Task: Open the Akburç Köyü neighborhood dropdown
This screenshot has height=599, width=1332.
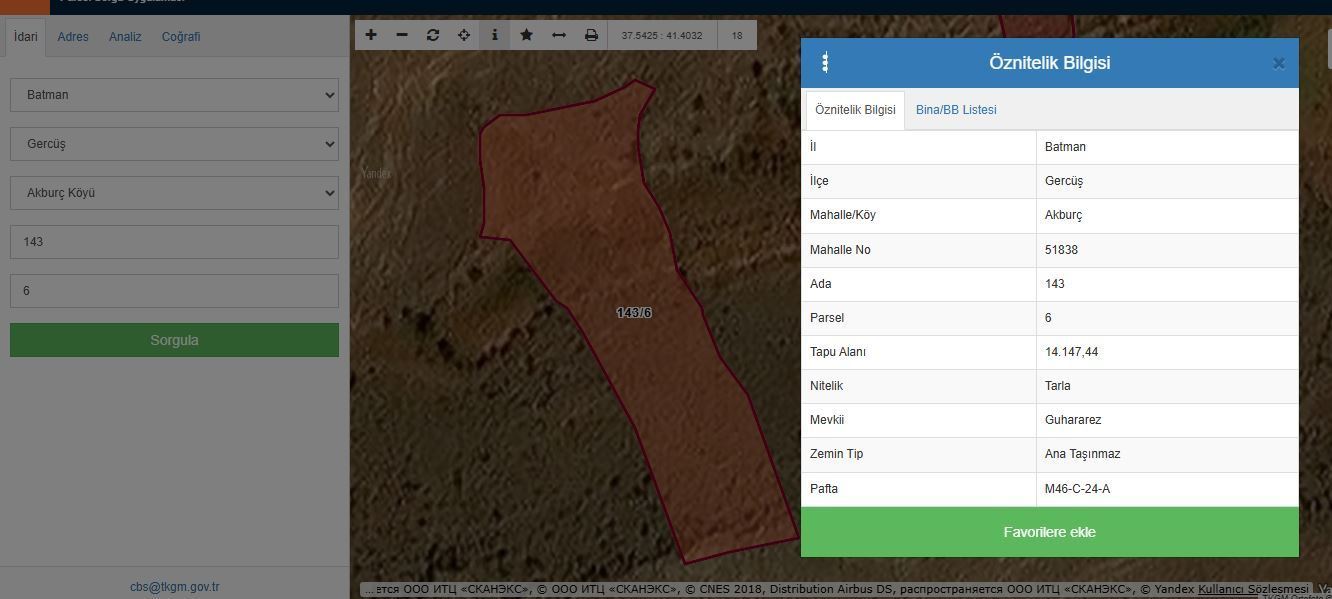Action: click(x=174, y=193)
